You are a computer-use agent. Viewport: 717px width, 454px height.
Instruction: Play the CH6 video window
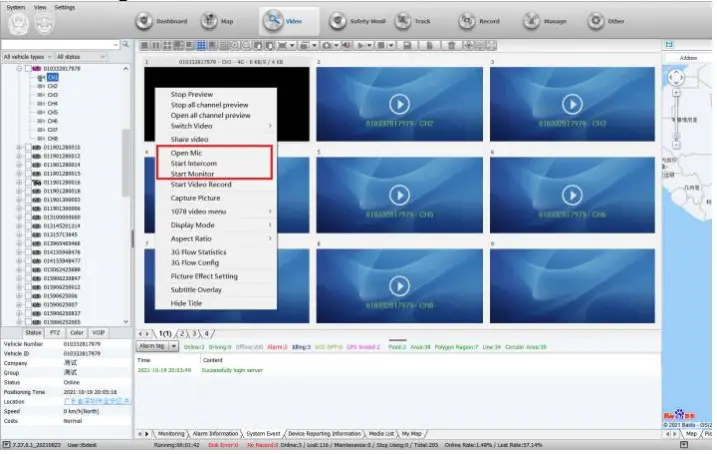(x=572, y=195)
